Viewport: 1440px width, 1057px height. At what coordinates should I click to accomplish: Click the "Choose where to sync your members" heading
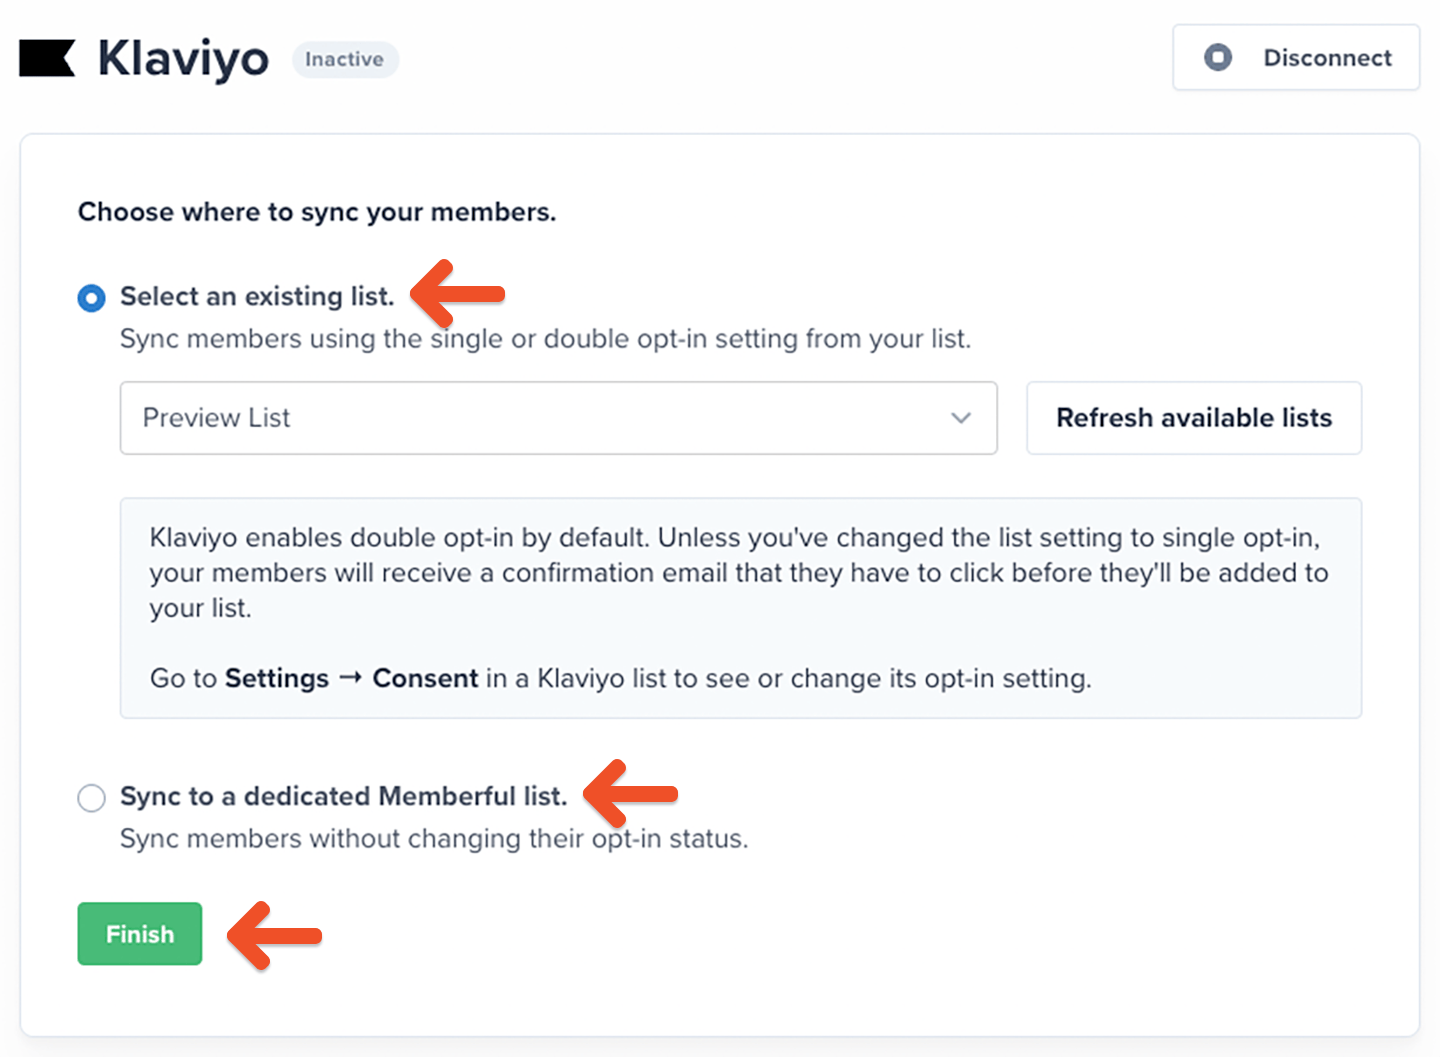[317, 212]
